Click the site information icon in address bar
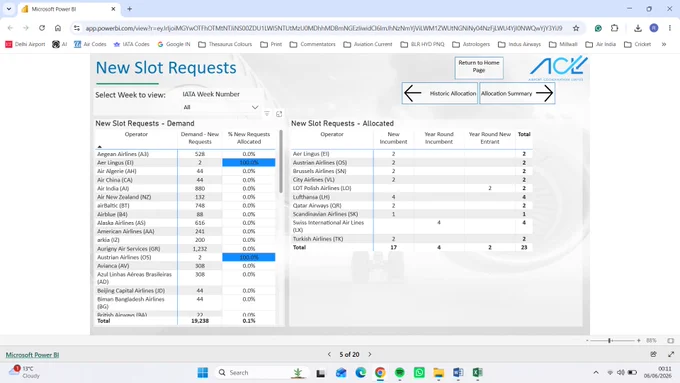 [x=77, y=28]
